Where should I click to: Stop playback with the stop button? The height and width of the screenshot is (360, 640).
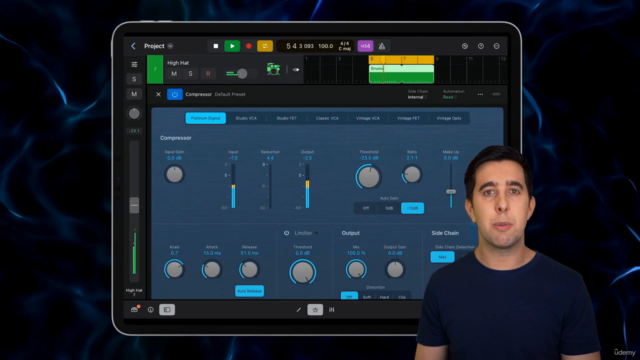[216, 46]
